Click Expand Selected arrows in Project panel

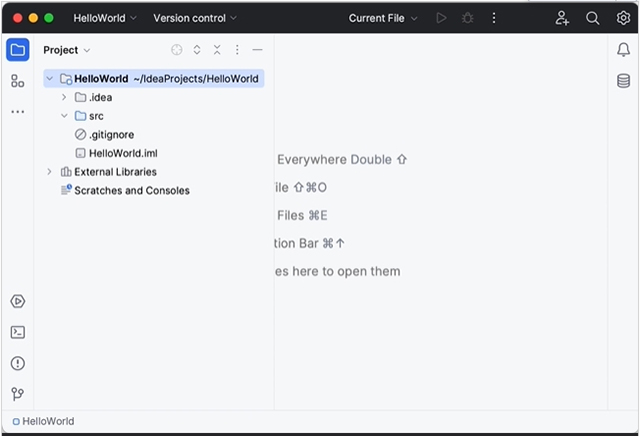click(x=197, y=50)
